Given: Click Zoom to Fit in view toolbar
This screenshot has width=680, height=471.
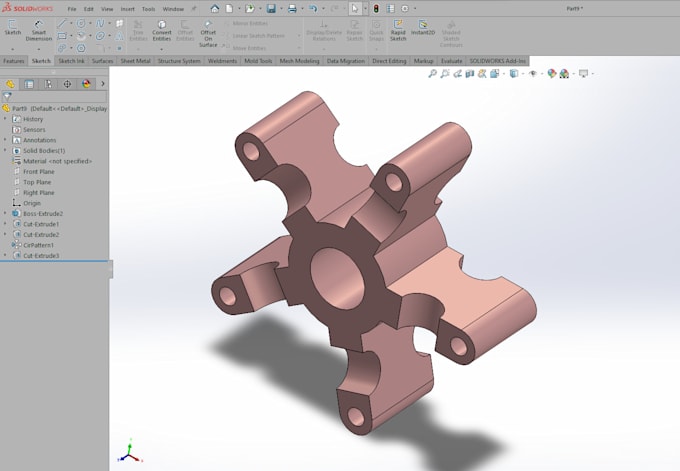Looking at the screenshot, I should (x=432, y=74).
